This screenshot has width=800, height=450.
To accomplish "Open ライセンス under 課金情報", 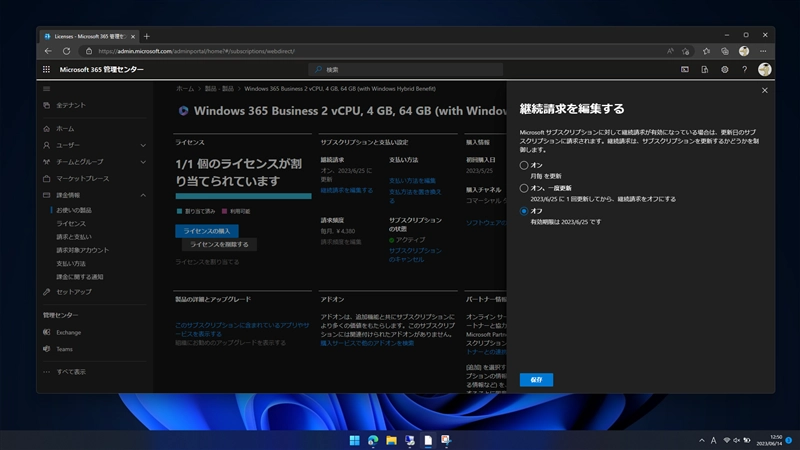I will click(x=71, y=223).
